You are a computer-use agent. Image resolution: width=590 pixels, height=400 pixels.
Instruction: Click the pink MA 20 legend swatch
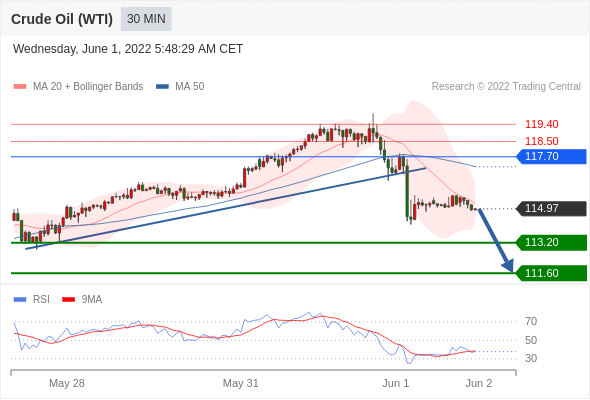20,87
